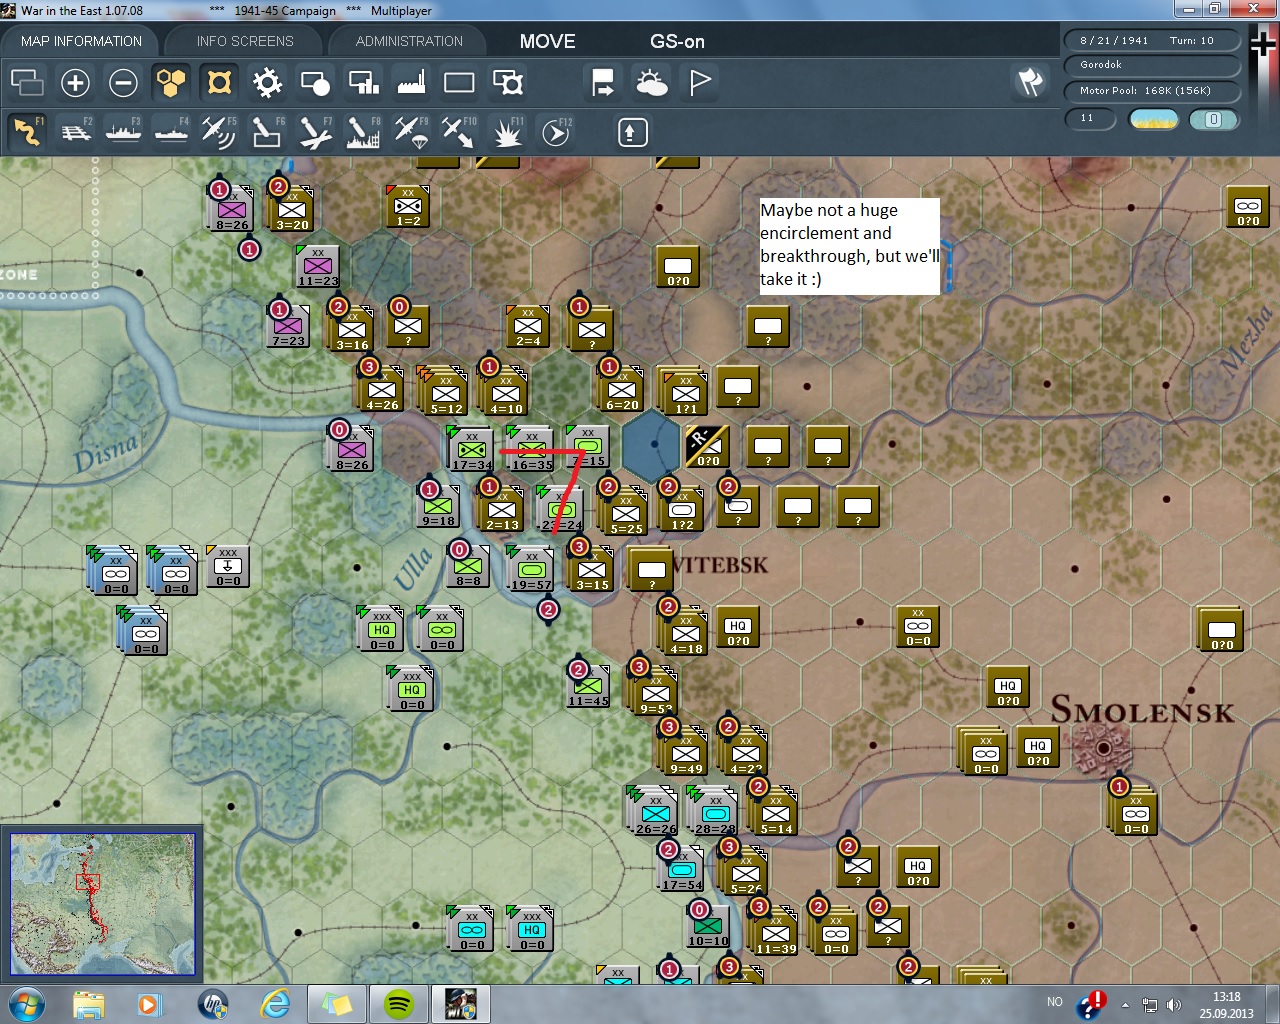This screenshot has width=1280, height=1024.
Task: Click the overlapping windows toolbar icon
Action: click(27, 82)
